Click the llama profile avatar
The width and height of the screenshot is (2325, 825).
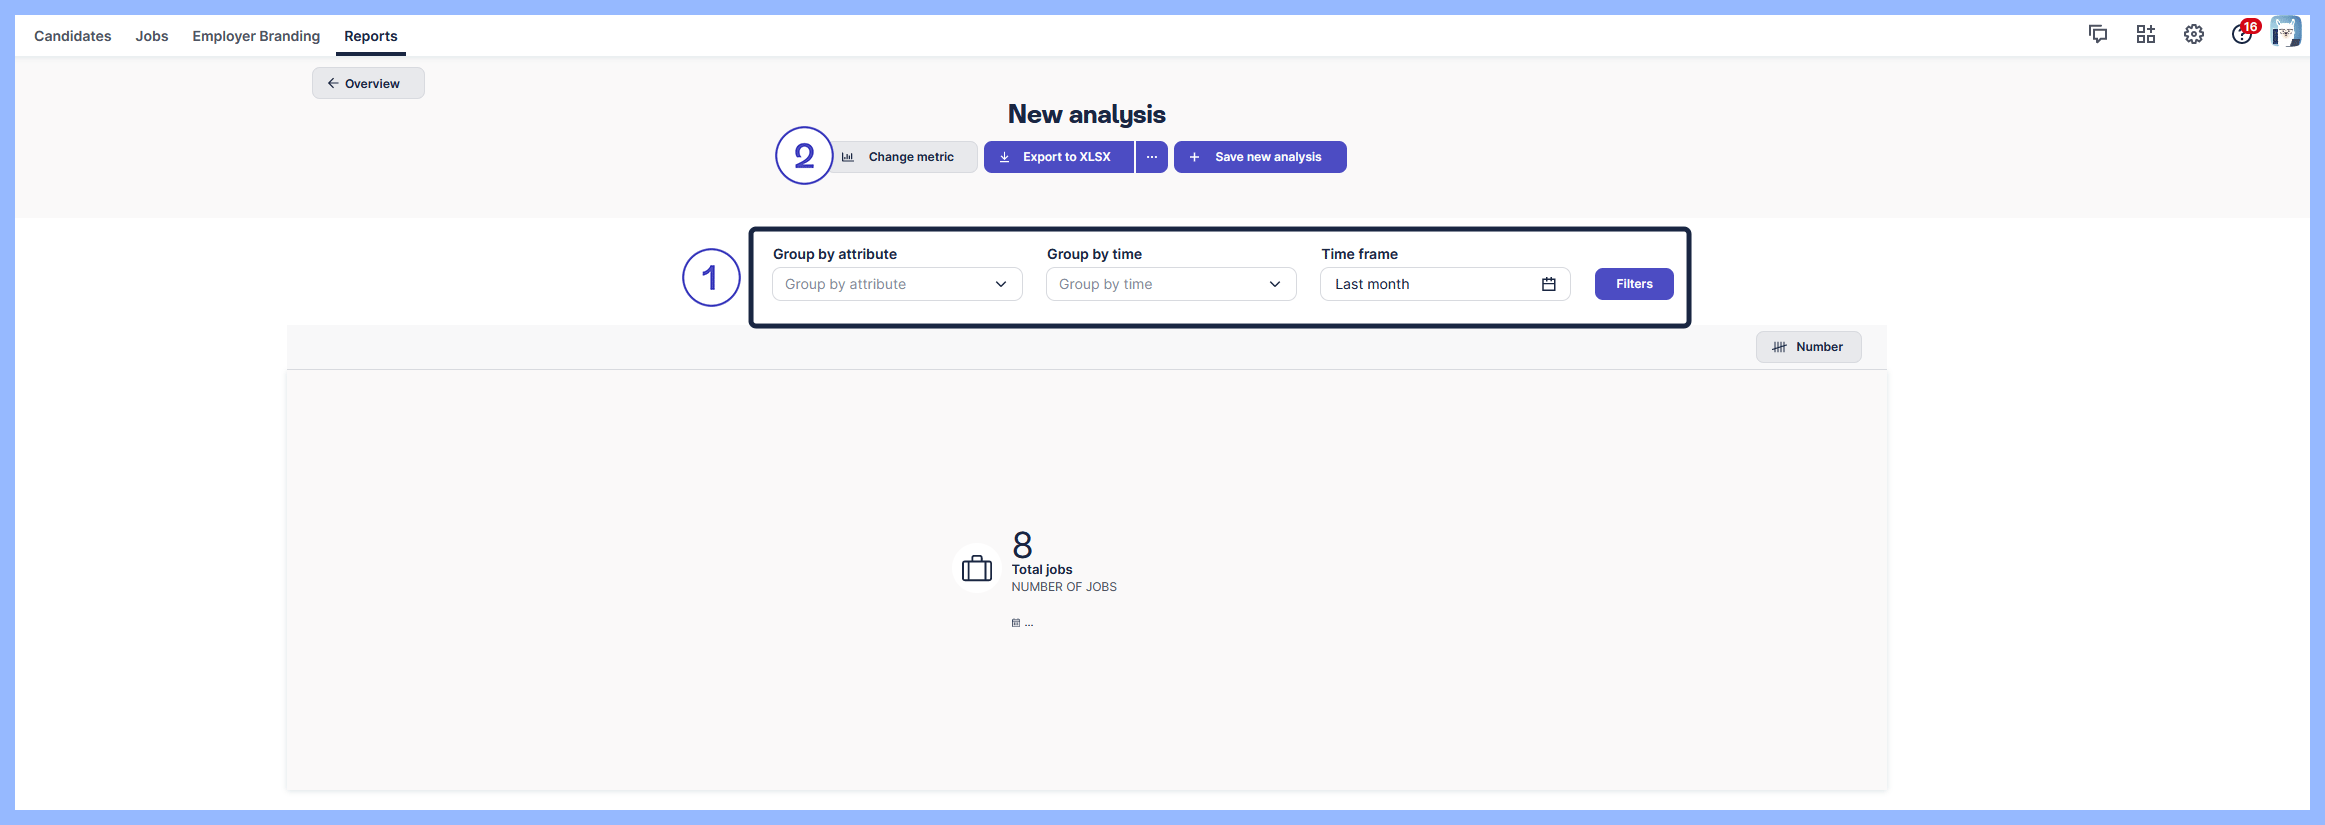point(2285,33)
